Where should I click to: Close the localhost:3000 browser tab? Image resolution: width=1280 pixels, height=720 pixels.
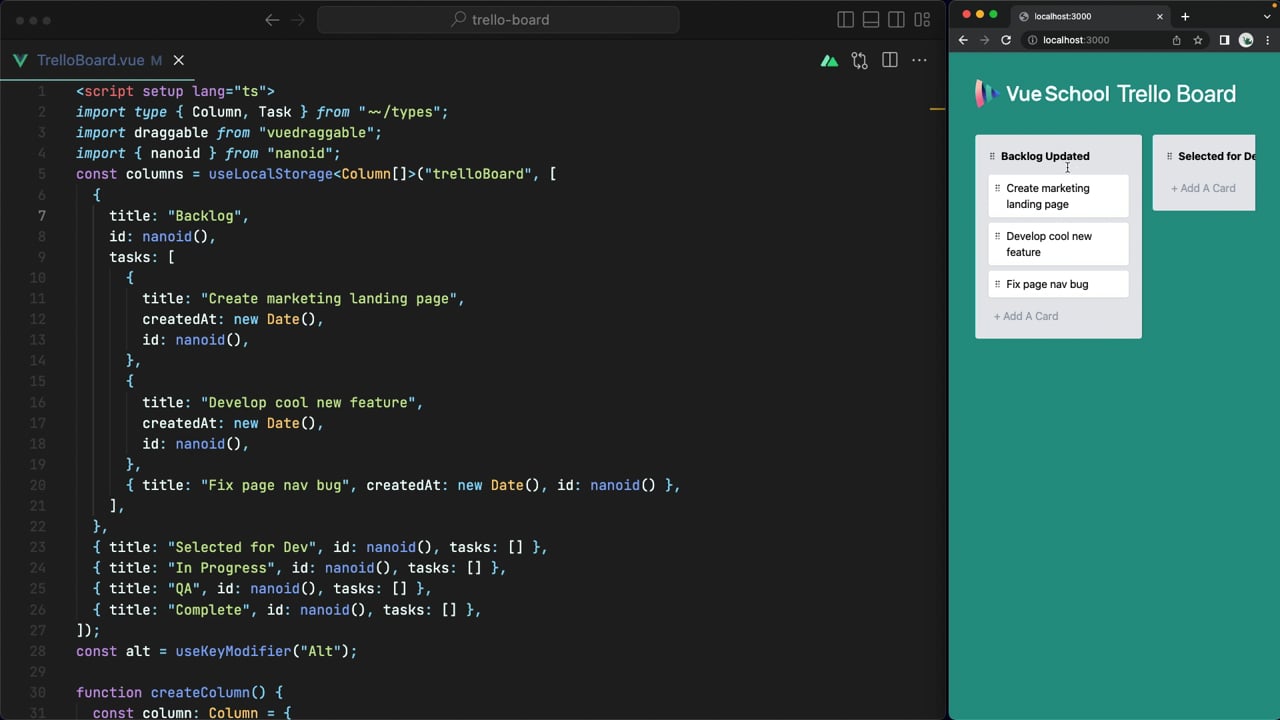click(1160, 16)
